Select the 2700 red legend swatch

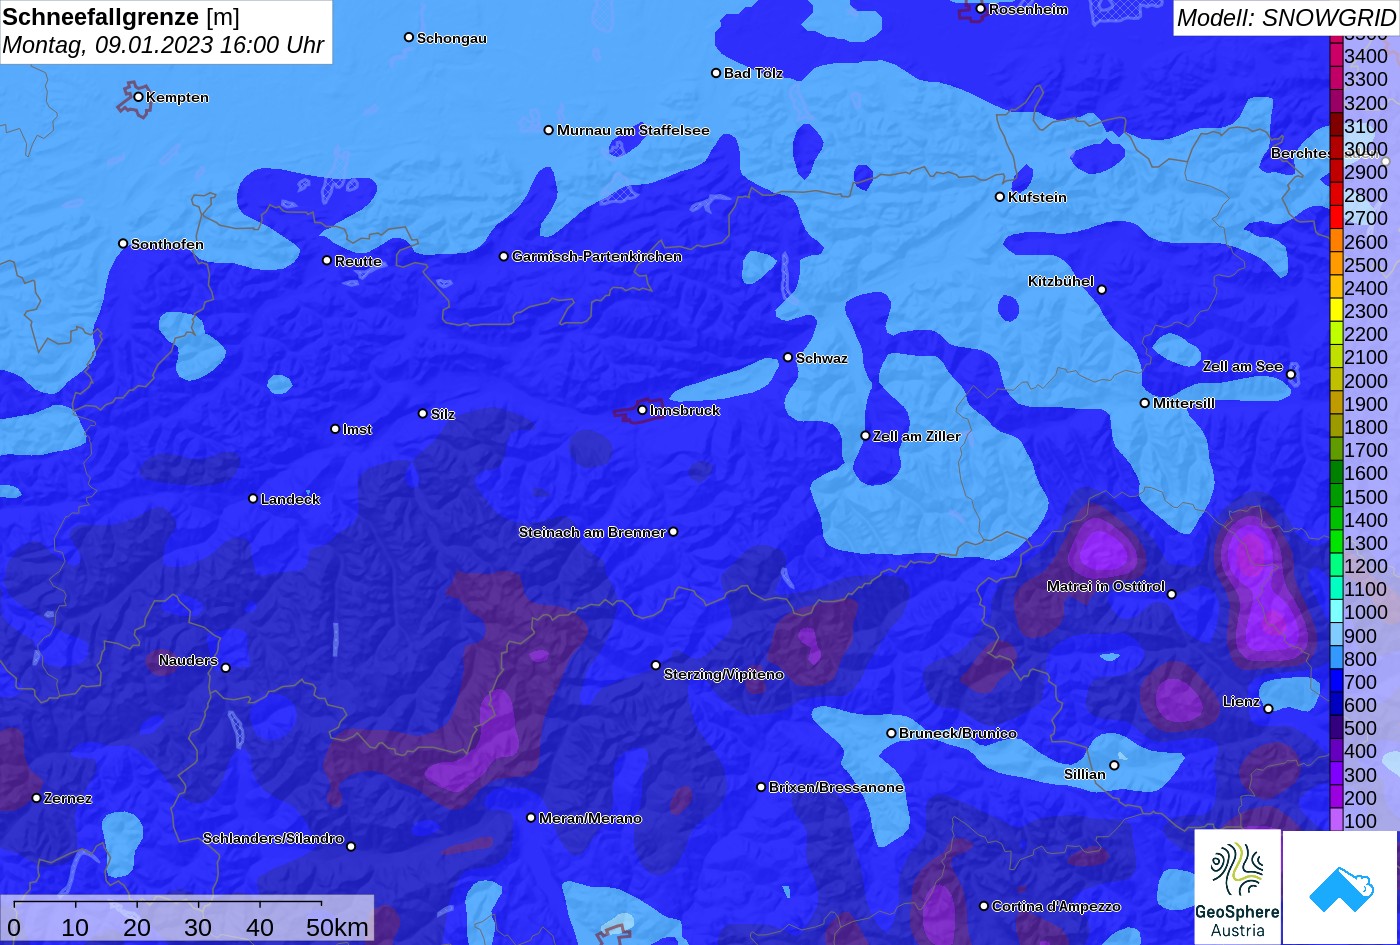point(1336,218)
